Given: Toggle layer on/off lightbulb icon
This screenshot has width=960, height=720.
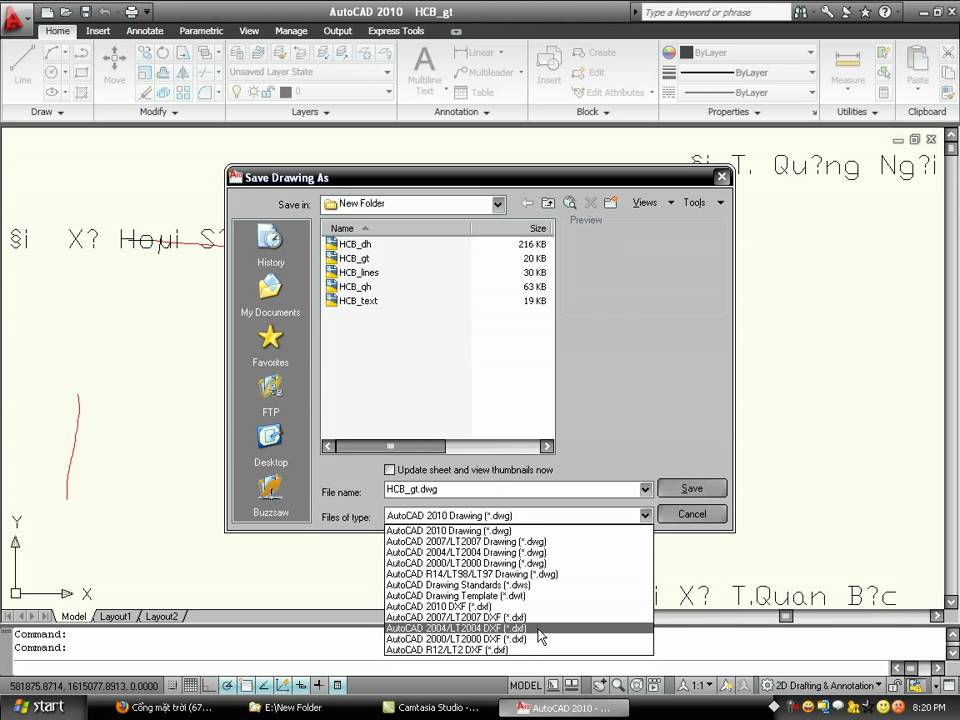Looking at the screenshot, I should 236,92.
